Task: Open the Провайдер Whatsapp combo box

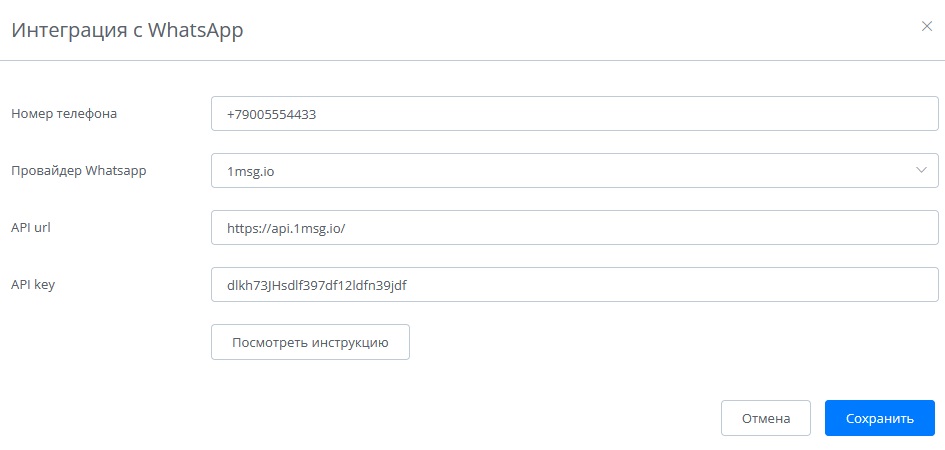Action: 575,171
